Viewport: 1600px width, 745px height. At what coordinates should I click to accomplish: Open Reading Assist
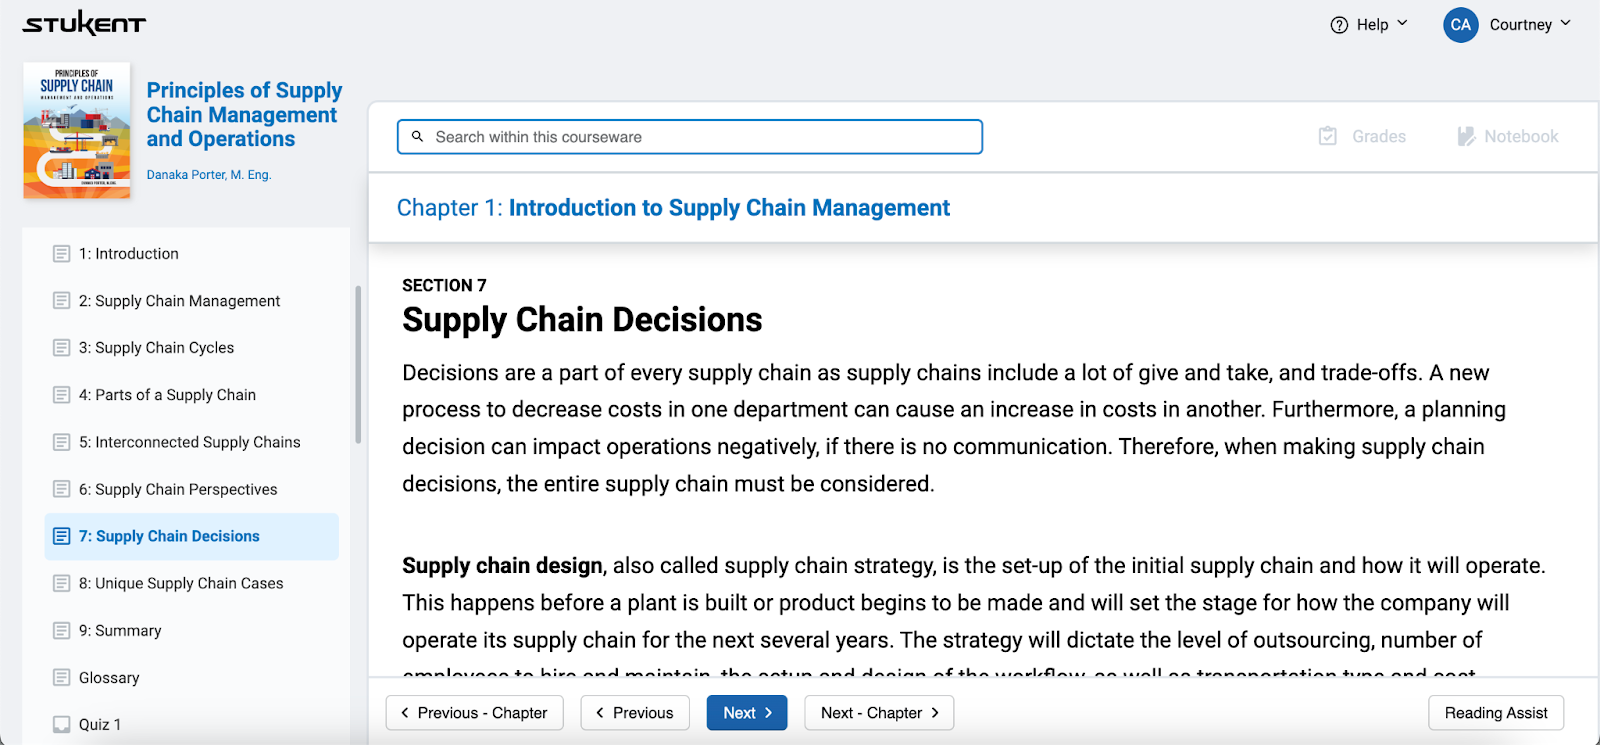coord(1495,713)
